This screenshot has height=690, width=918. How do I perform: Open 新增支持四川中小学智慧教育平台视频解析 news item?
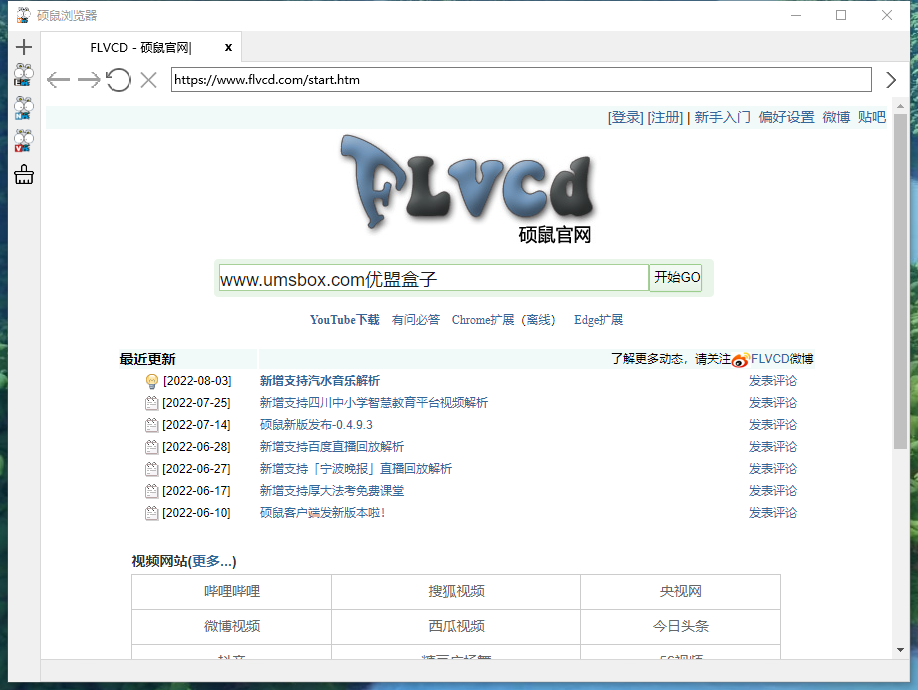point(374,403)
